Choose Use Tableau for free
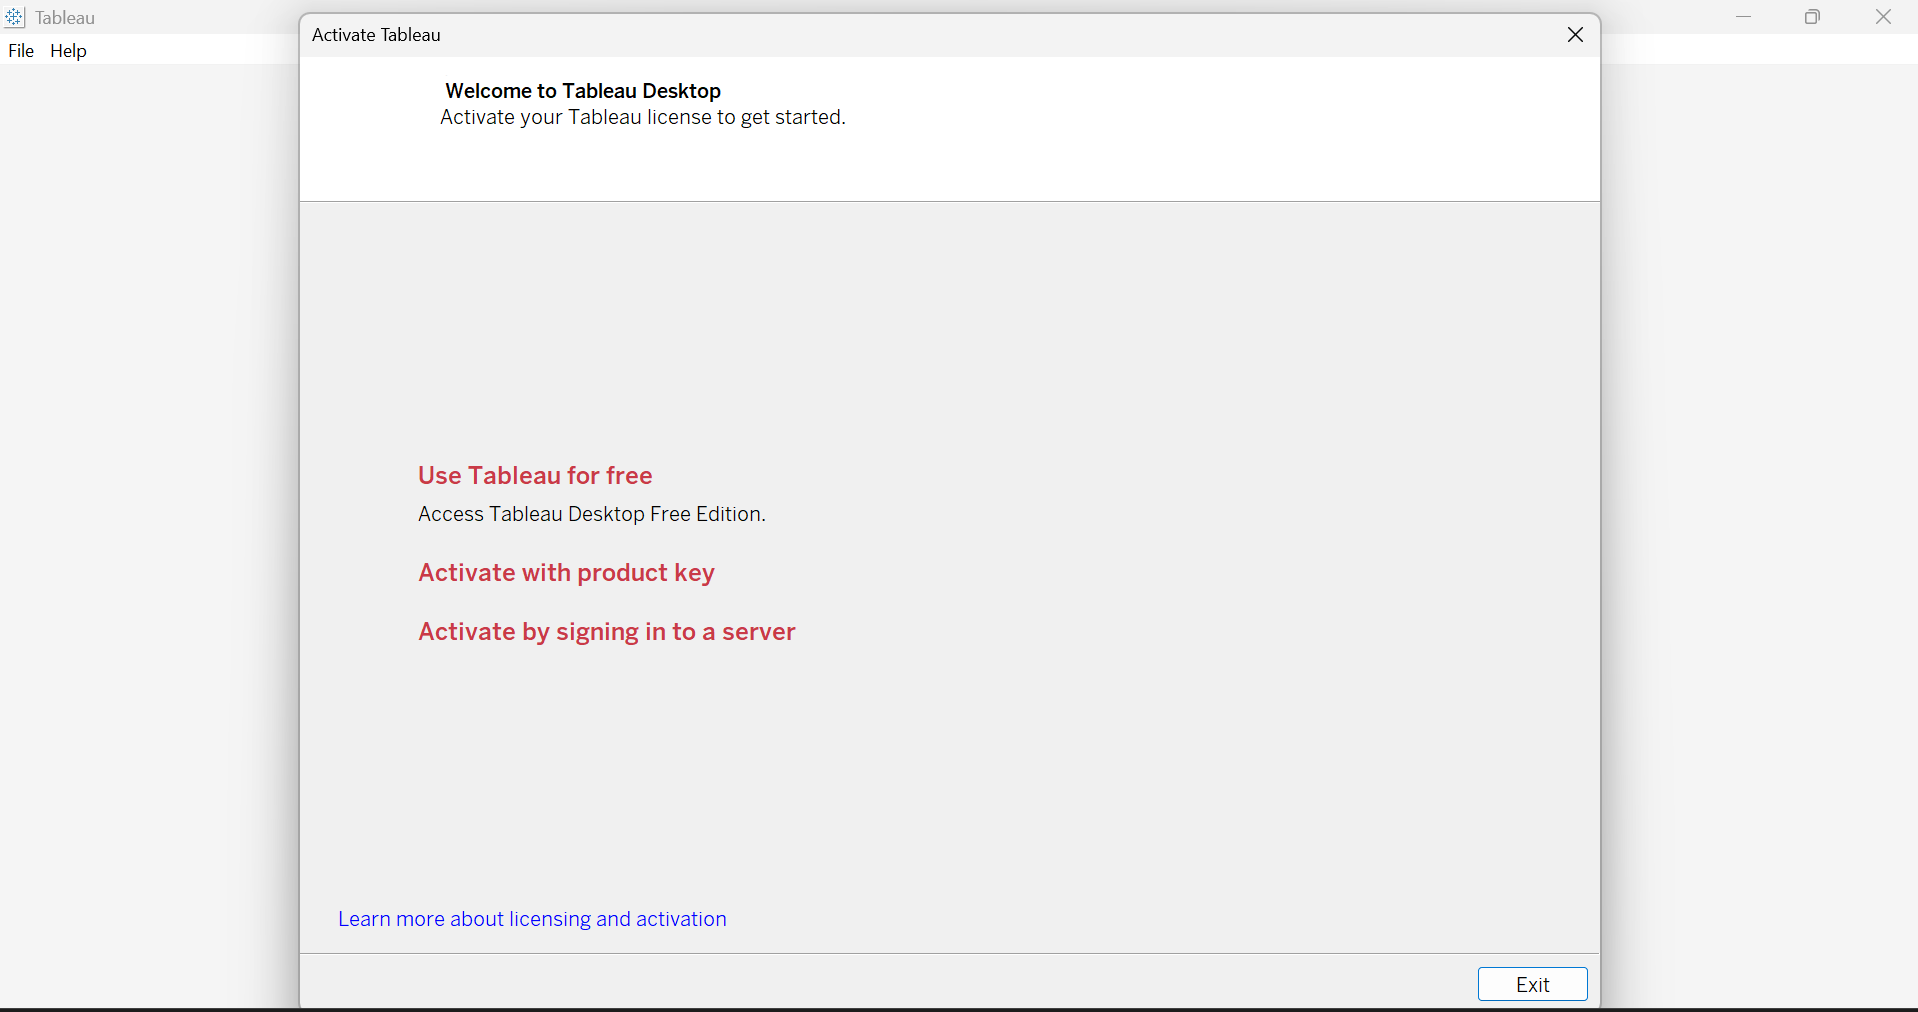The height and width of the screenshot is (1012, 1918). (535, 475)
